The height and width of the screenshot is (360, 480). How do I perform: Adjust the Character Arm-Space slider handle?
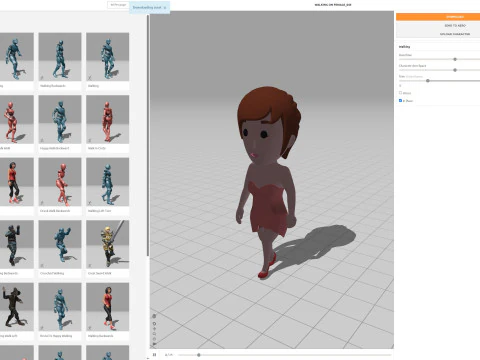click(x=455, y=70)
